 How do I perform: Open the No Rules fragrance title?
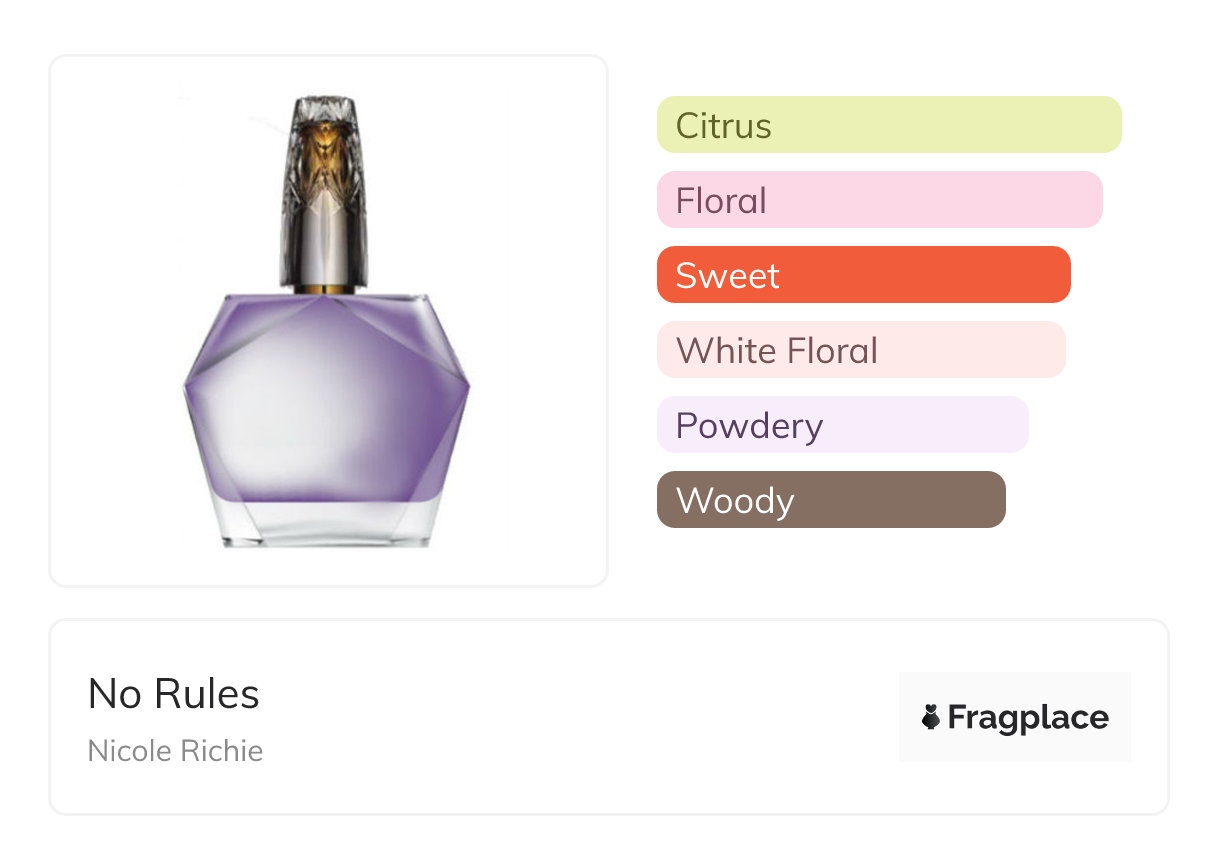click(x=173, y=694)
